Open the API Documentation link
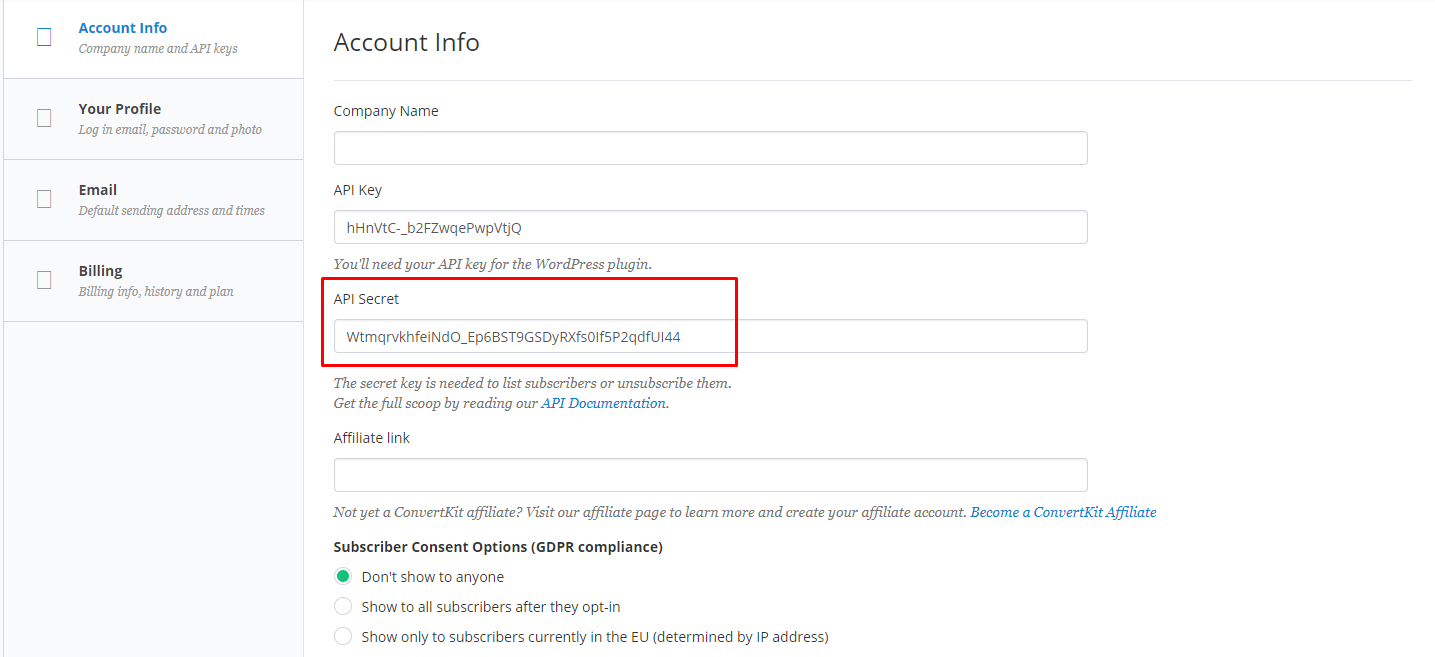 (x=604, y=403)
